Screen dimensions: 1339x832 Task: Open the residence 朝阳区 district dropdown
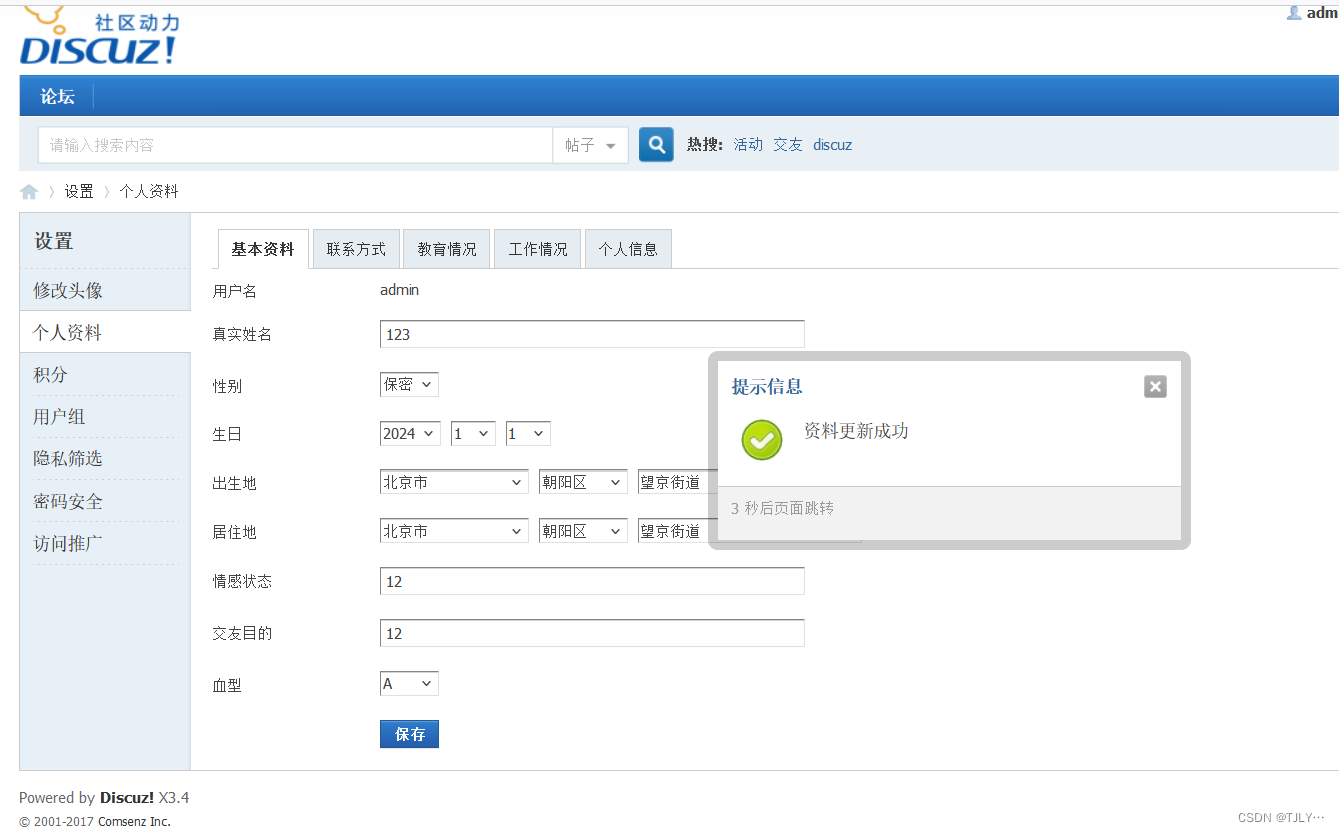[x=582, y=530]
